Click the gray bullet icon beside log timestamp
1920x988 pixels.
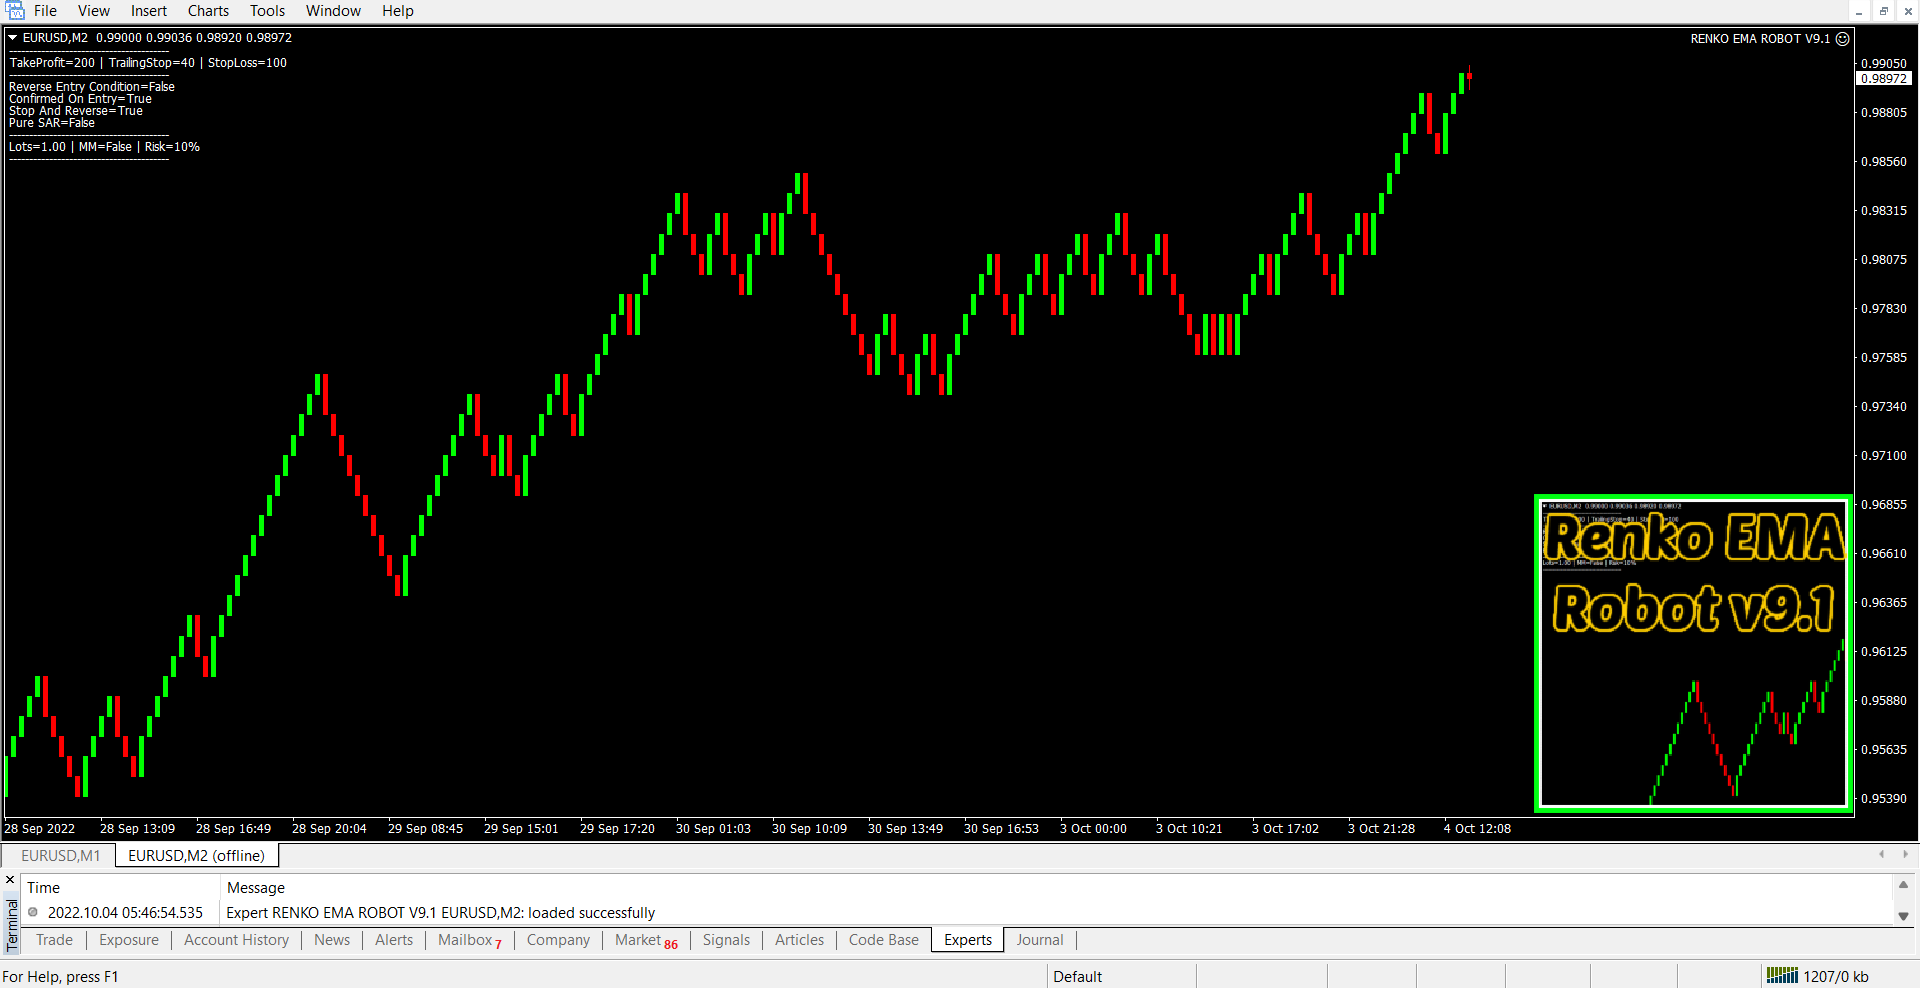33,912
